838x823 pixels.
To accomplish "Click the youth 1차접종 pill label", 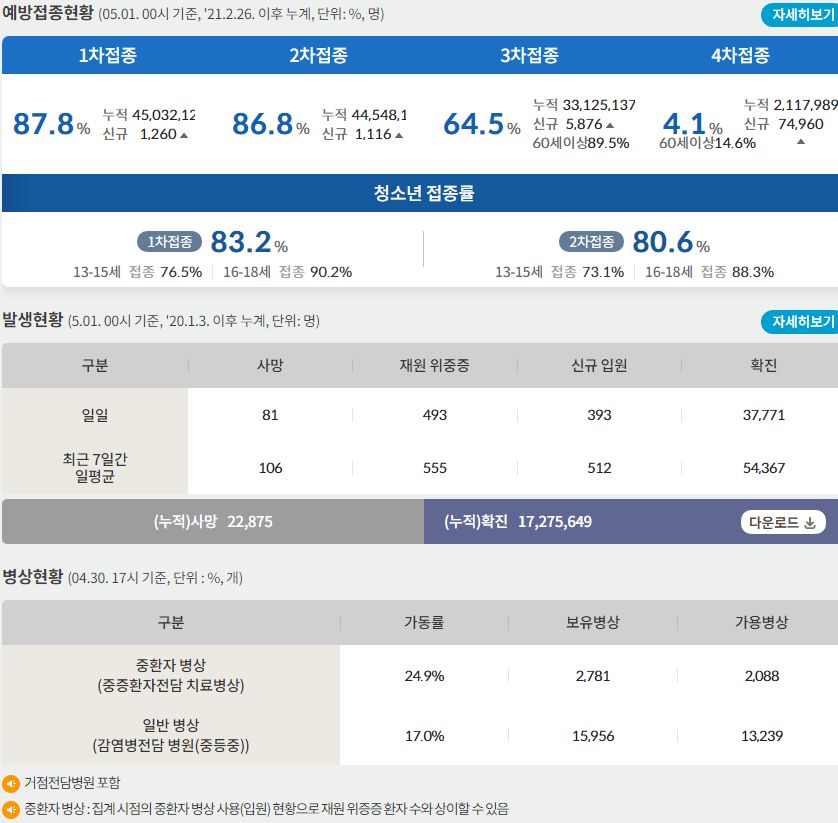I will (169, 242).
